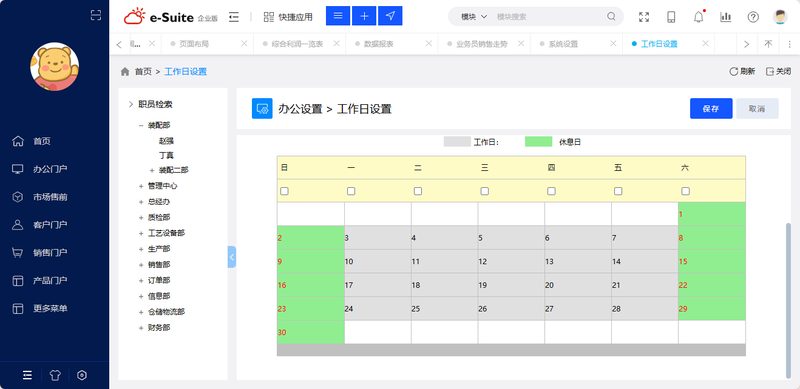800x389 pixels.
Task: Select calendar day 17
Action: pos(378,285)
